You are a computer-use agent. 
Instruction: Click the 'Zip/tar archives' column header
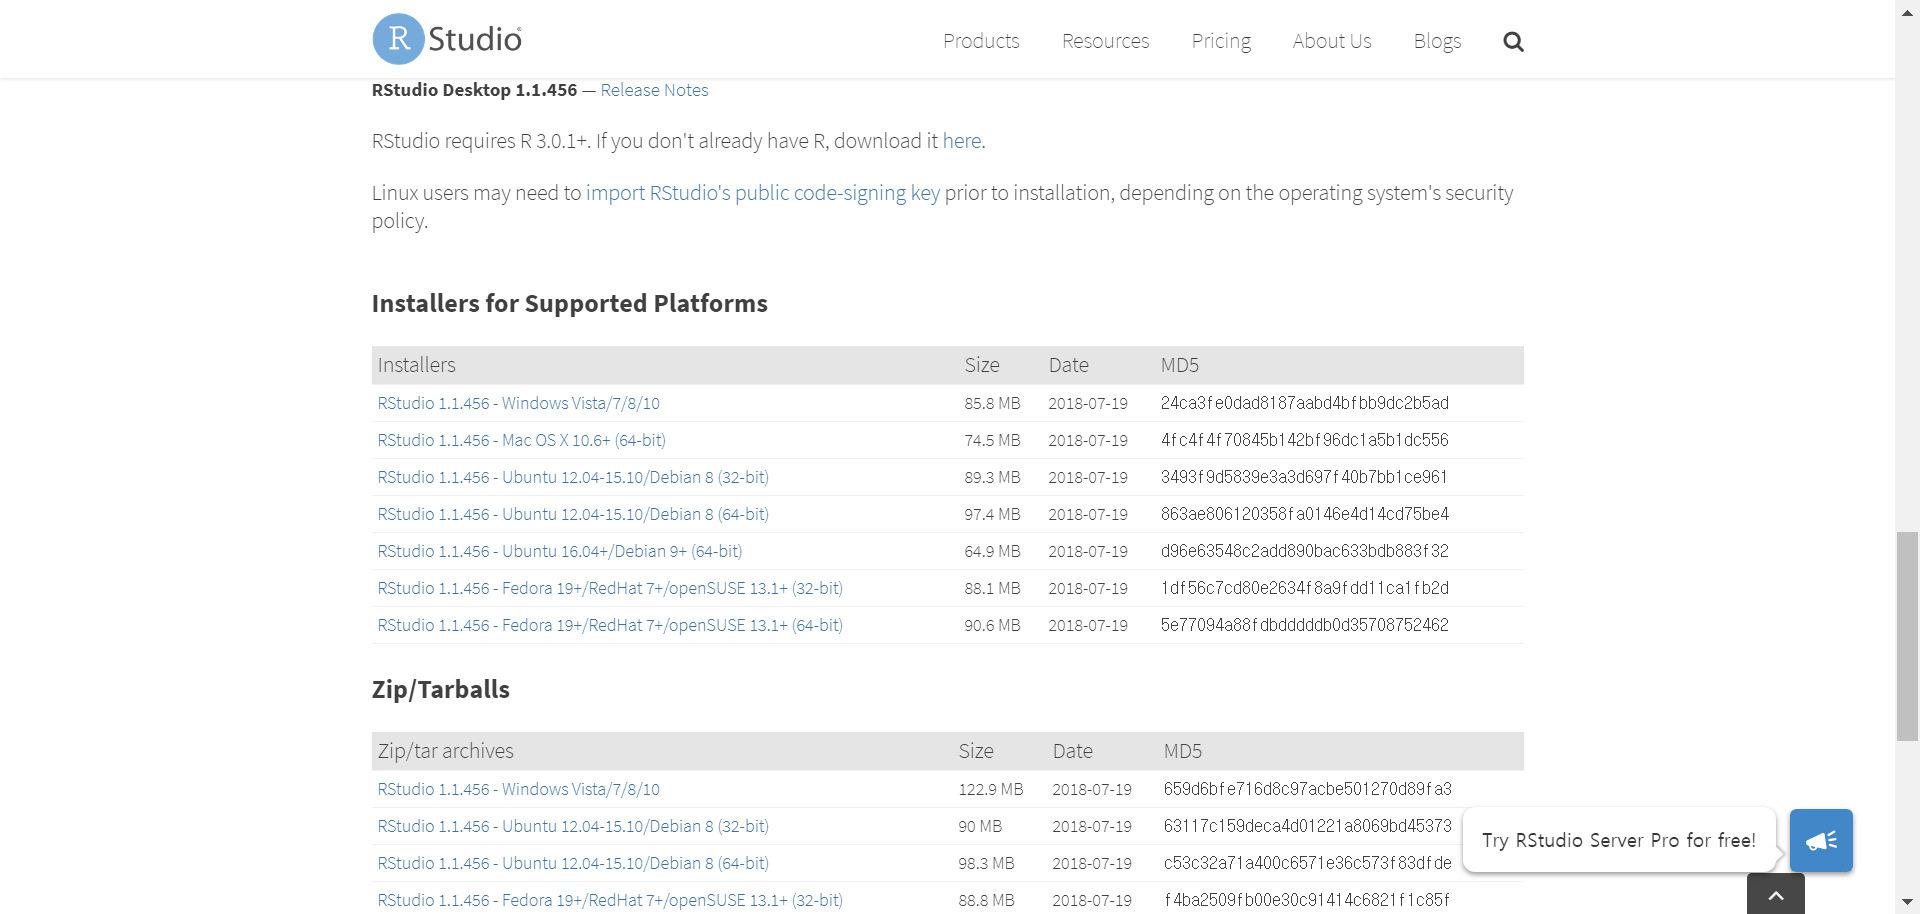(445, 751)
